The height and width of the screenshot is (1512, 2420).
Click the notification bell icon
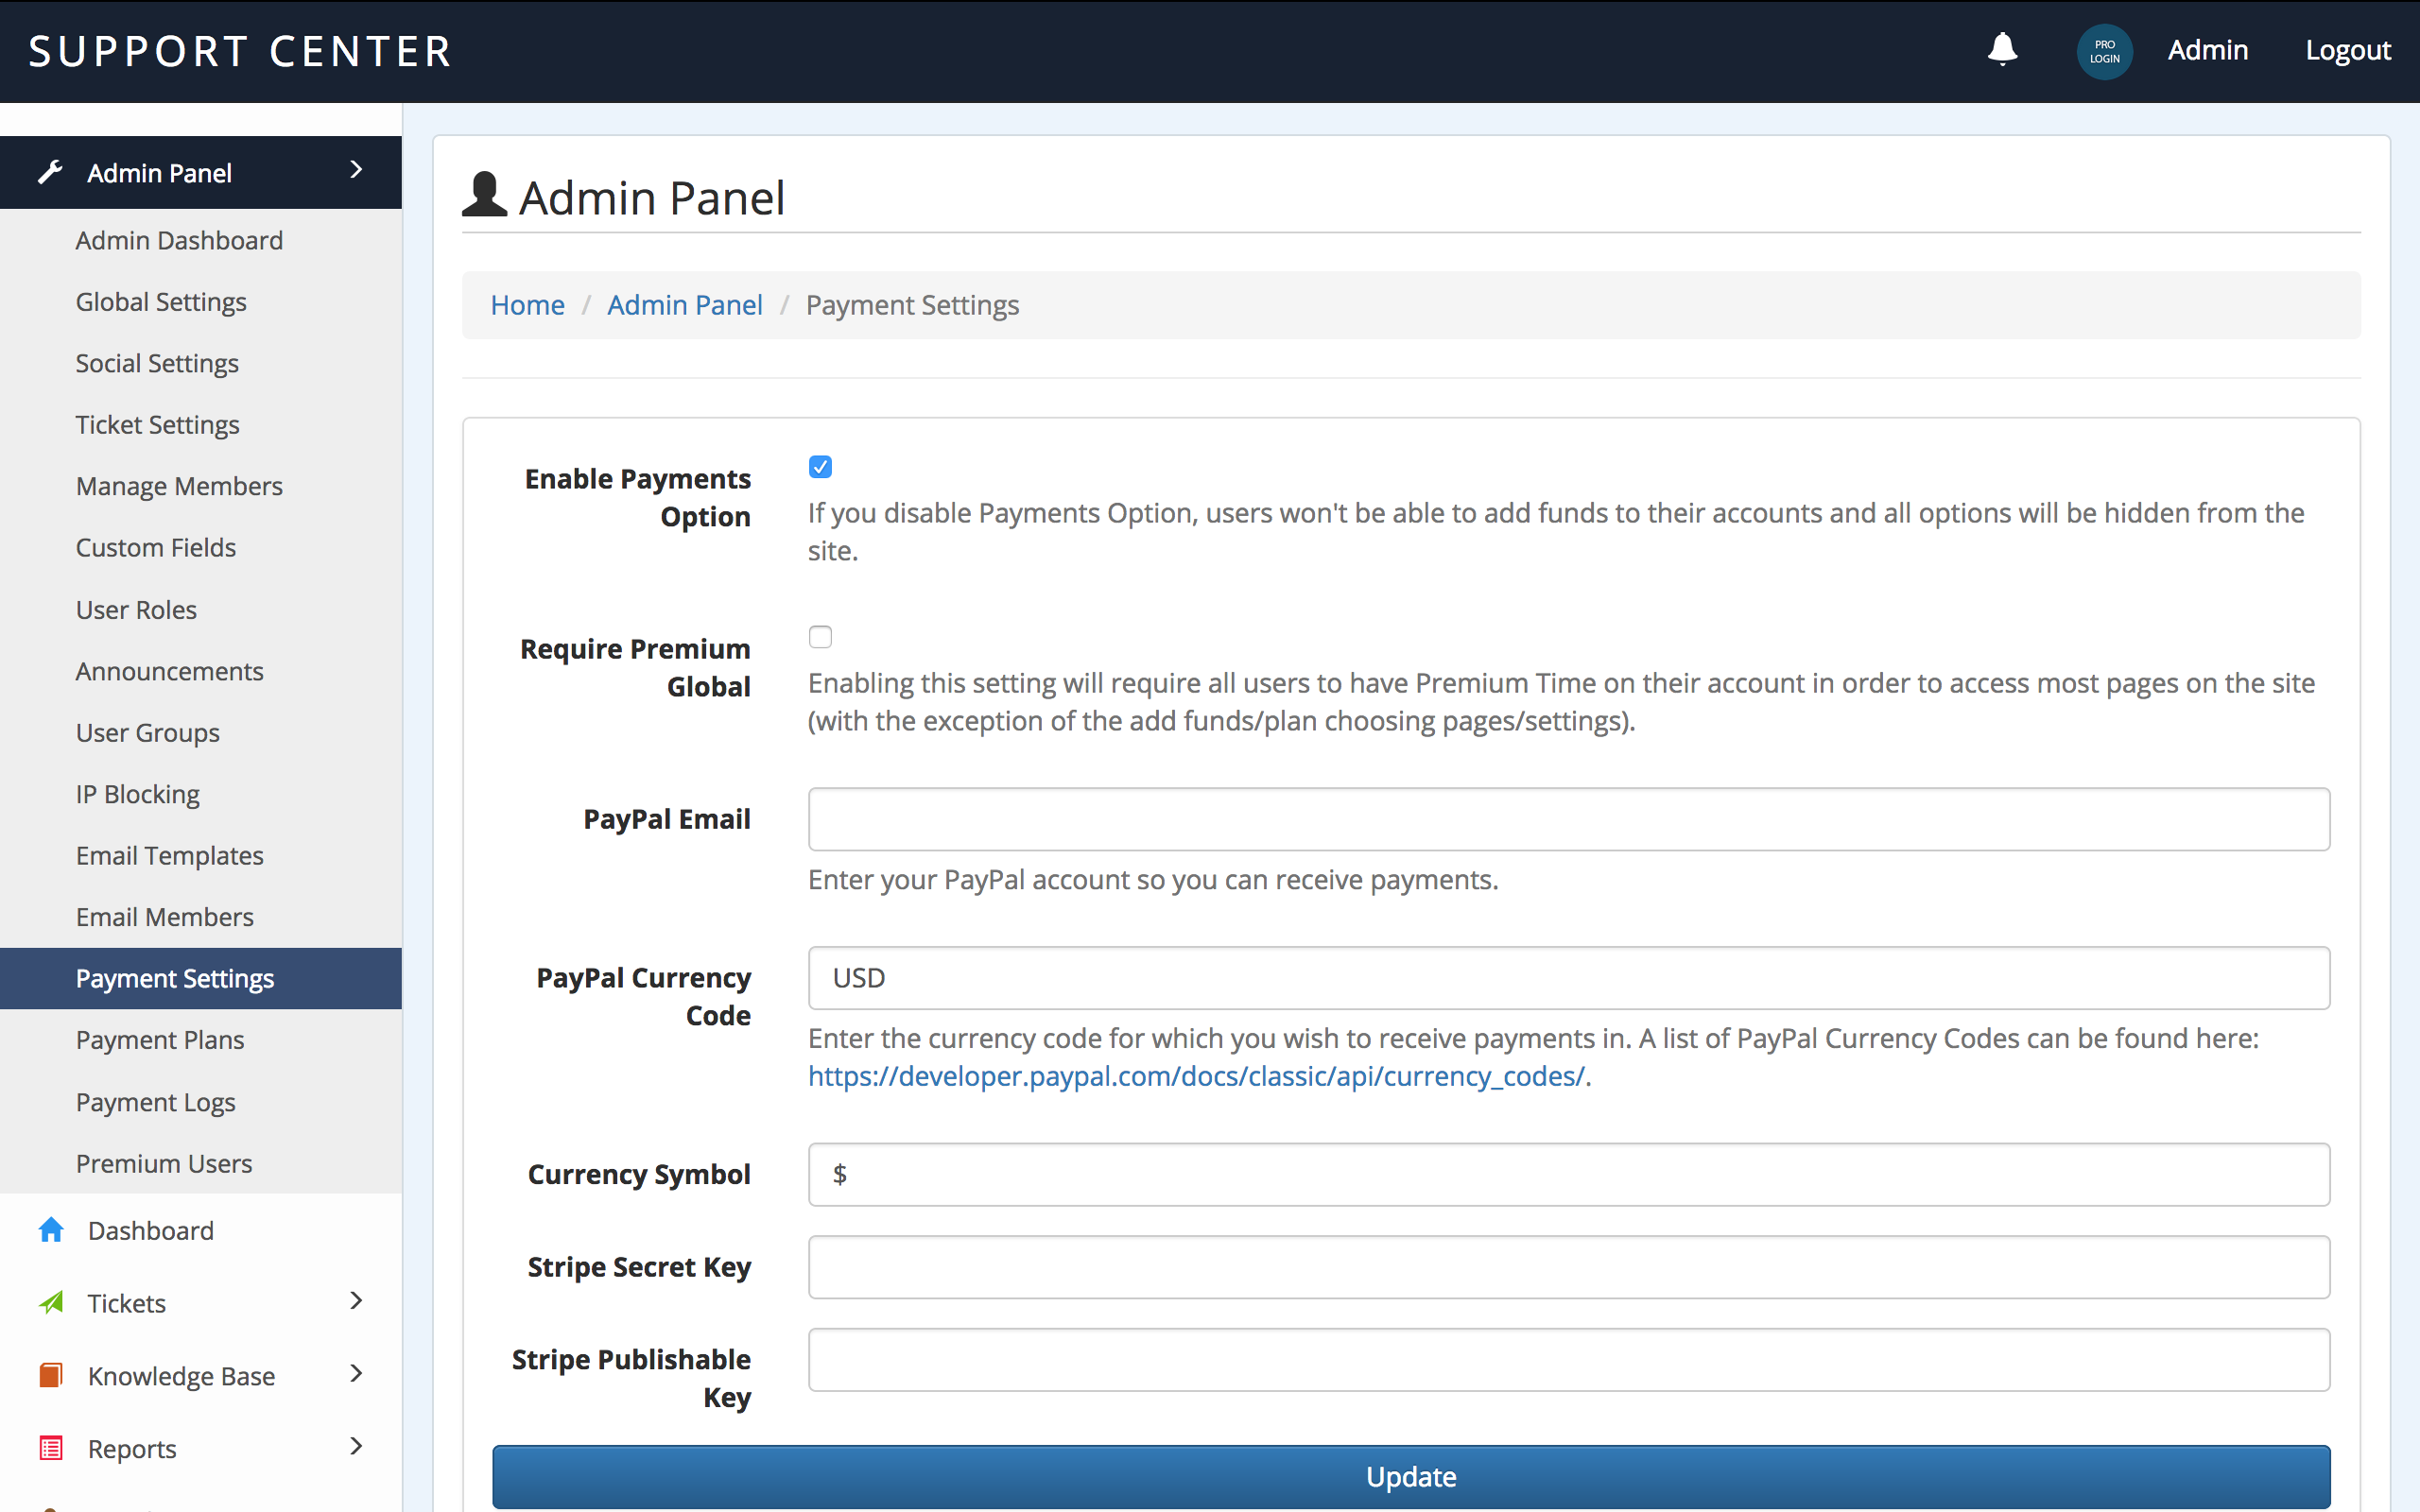2002,50
